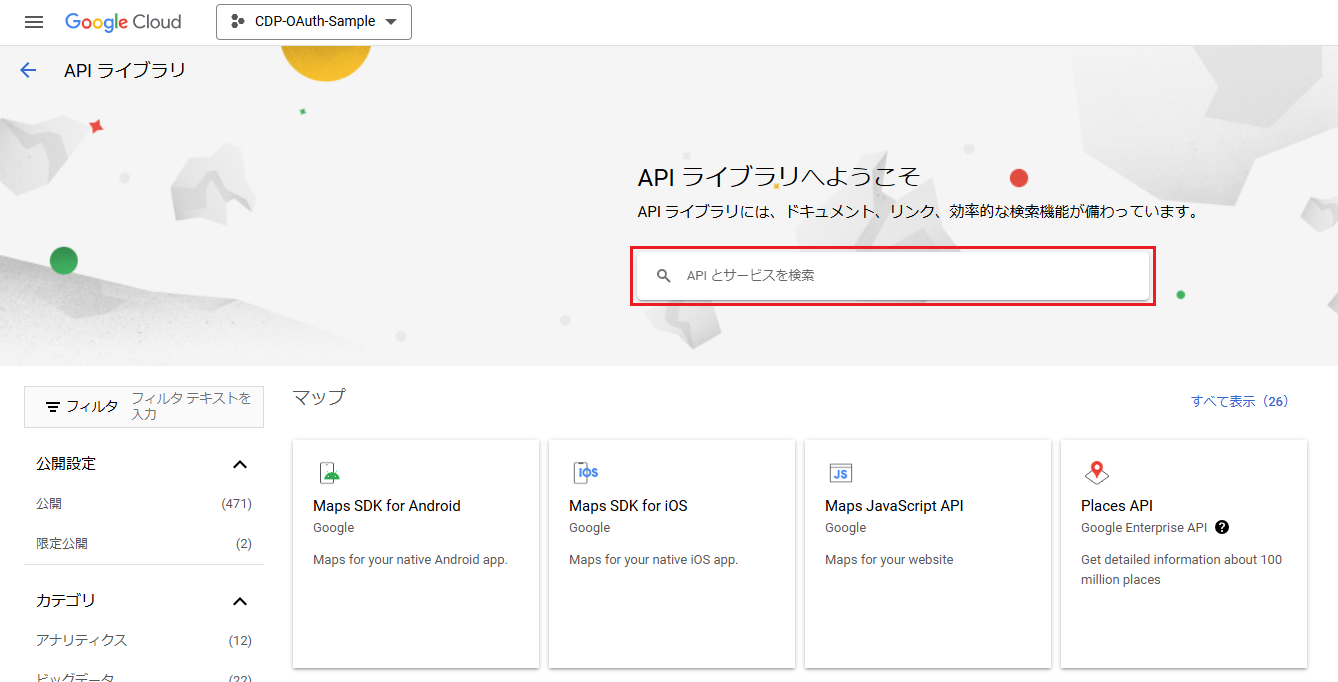Click the search magnifier icon
This screenshot has height=682, width=1338.
click(x=663, y=276)
